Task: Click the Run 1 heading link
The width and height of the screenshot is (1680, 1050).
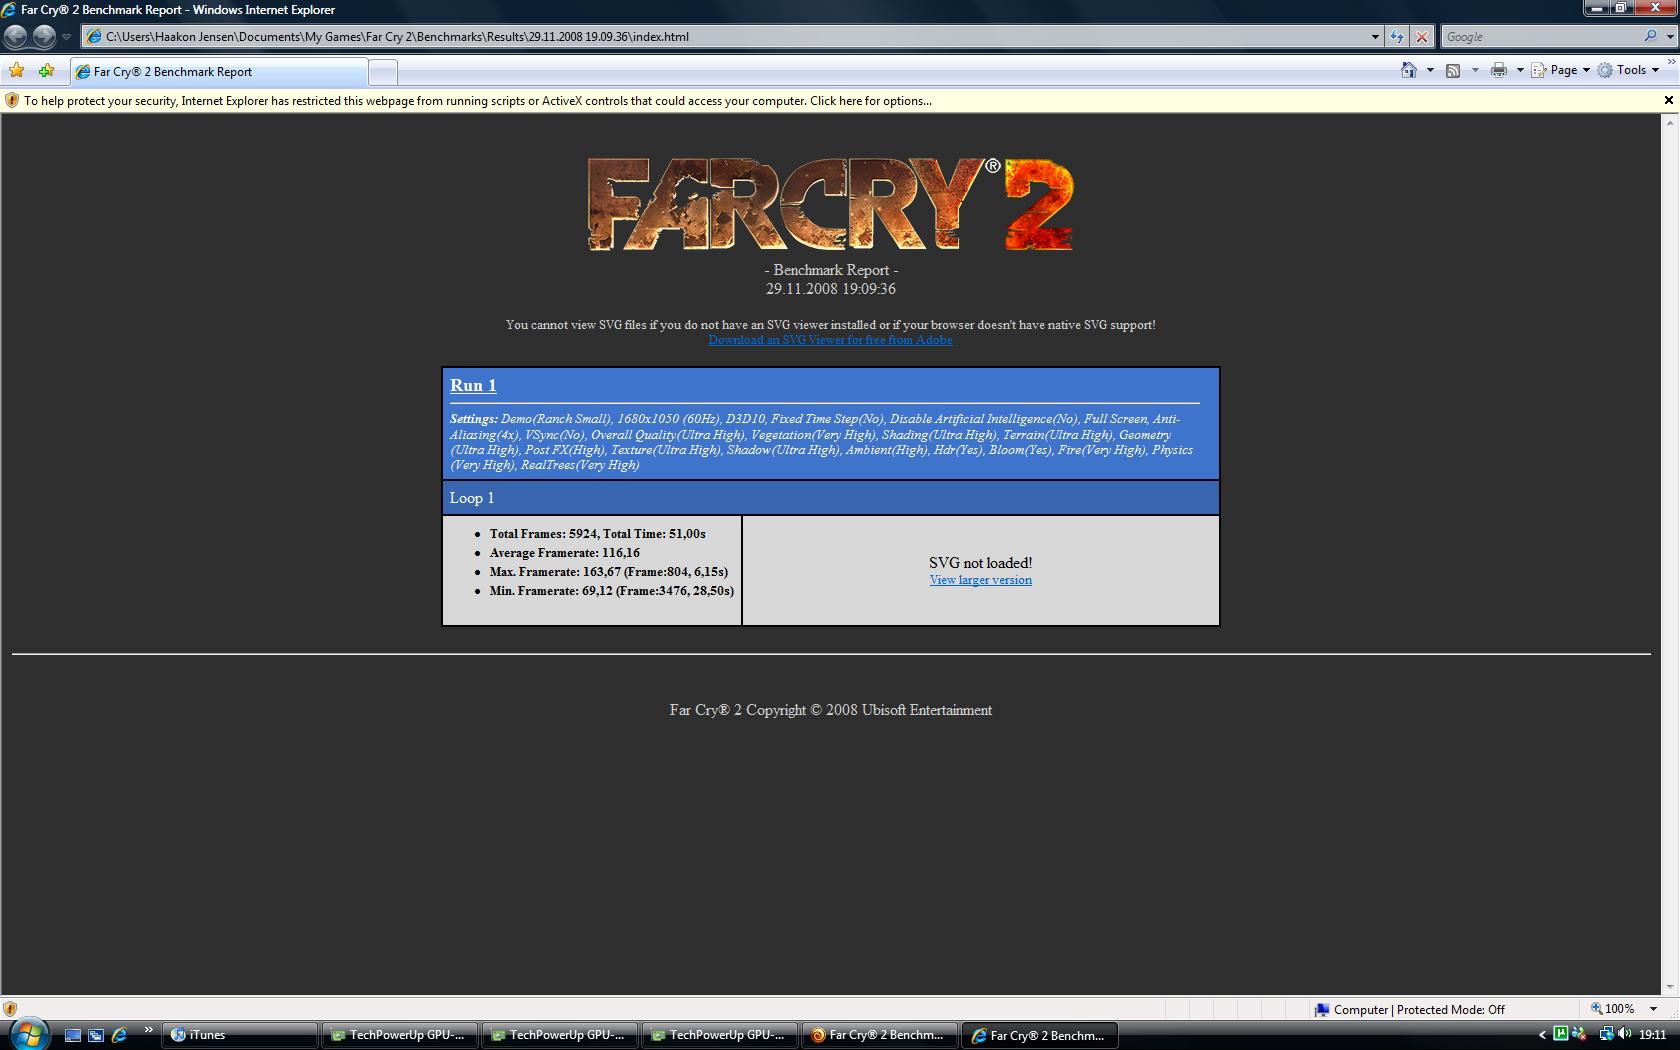Action: (473, 385)
